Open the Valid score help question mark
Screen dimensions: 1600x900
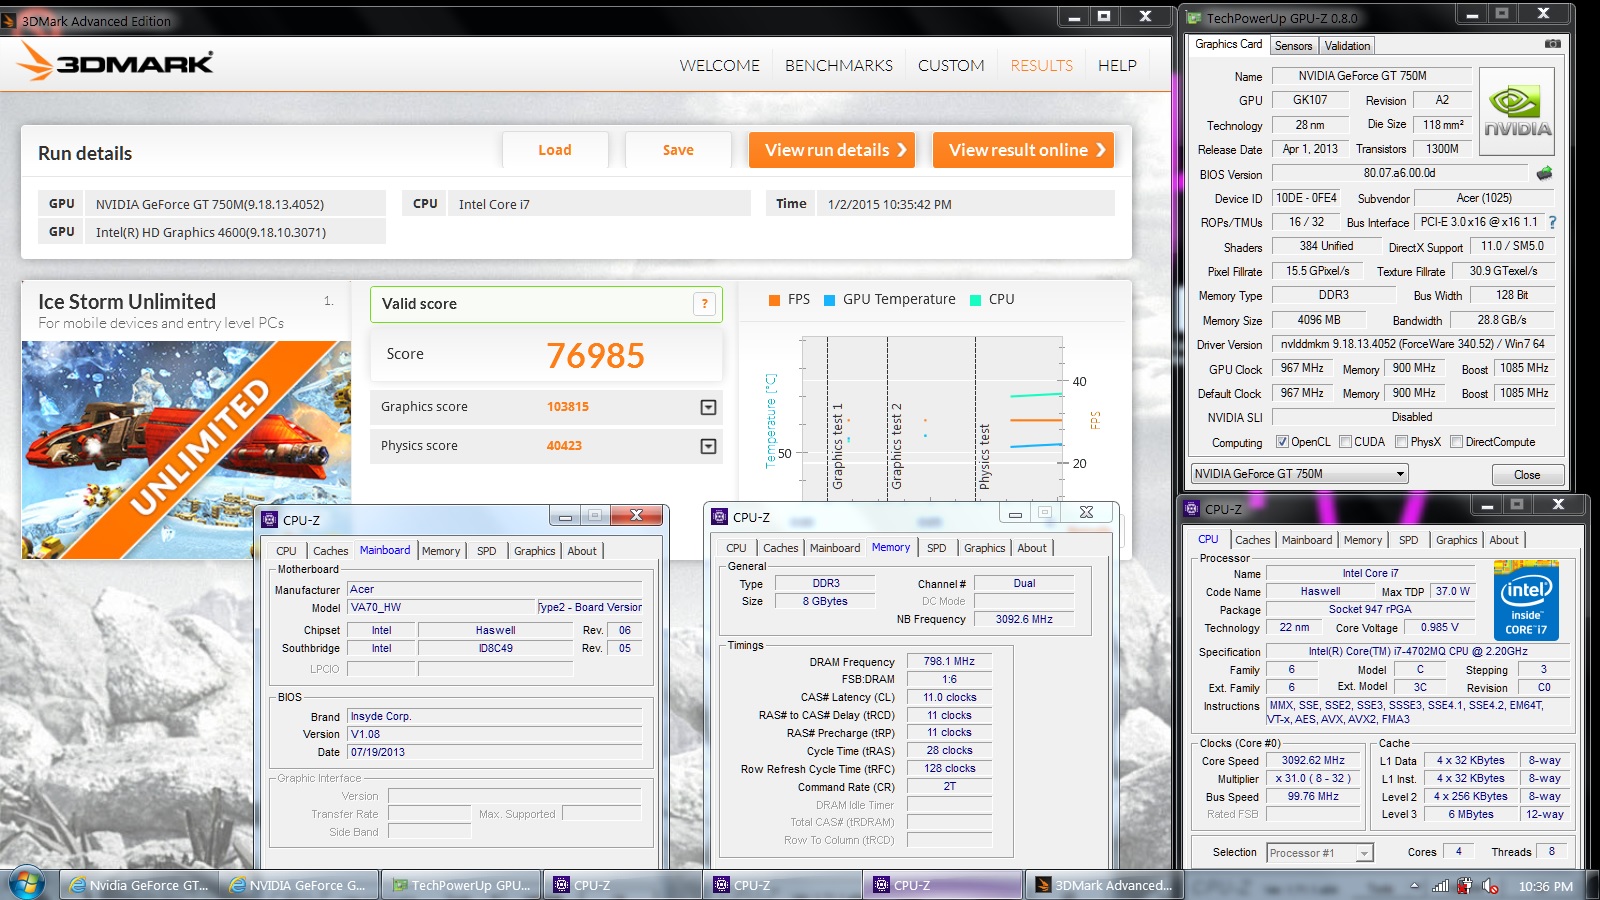coord(705,304)
